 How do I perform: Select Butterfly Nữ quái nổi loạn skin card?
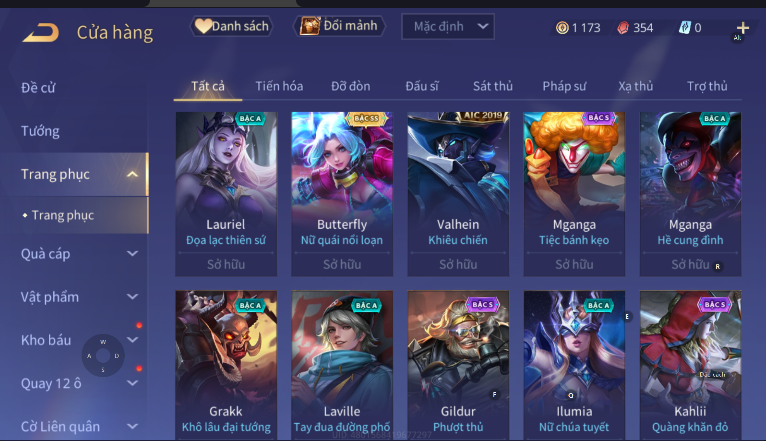coord(342,194)
